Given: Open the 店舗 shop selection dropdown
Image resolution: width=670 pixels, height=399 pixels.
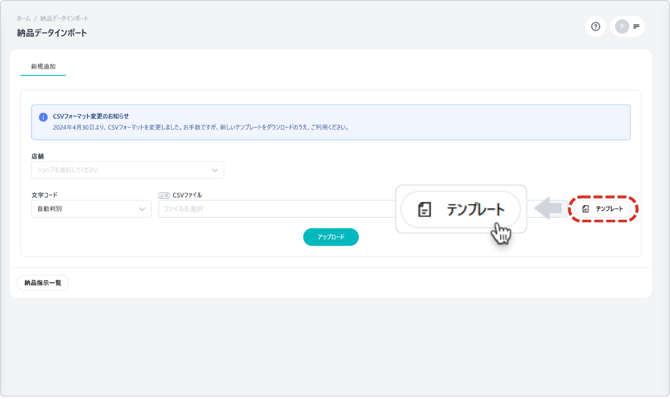Looking at the screenshot, I should 127,170.
